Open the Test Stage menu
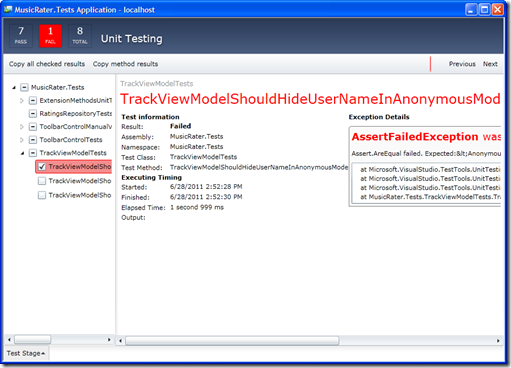Viewport: 511px width, 368px height. 26,353
